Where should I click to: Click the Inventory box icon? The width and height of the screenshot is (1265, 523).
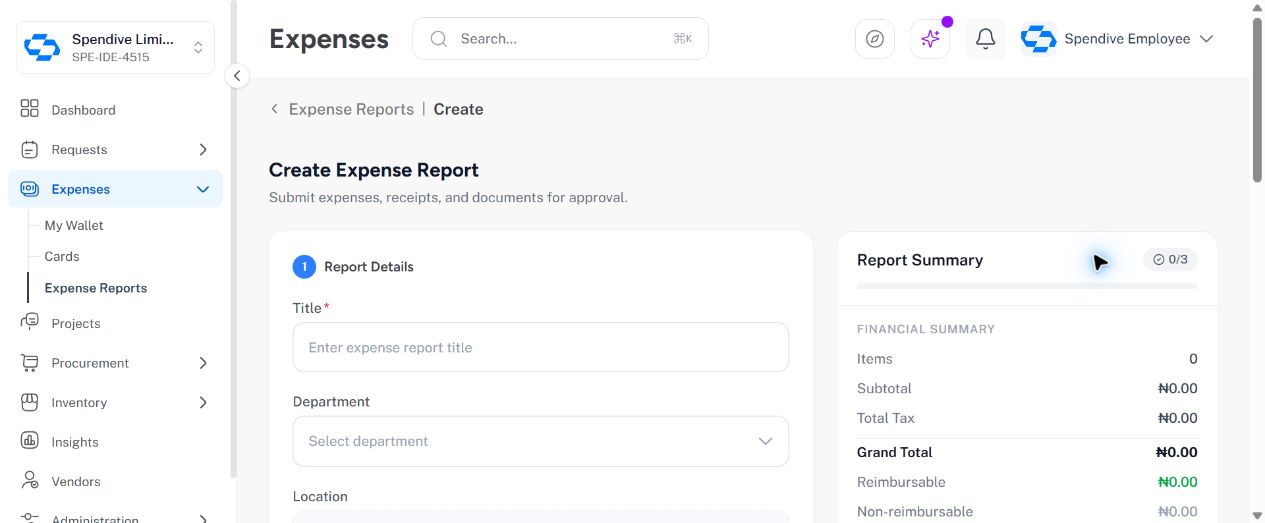click(30, 402)
